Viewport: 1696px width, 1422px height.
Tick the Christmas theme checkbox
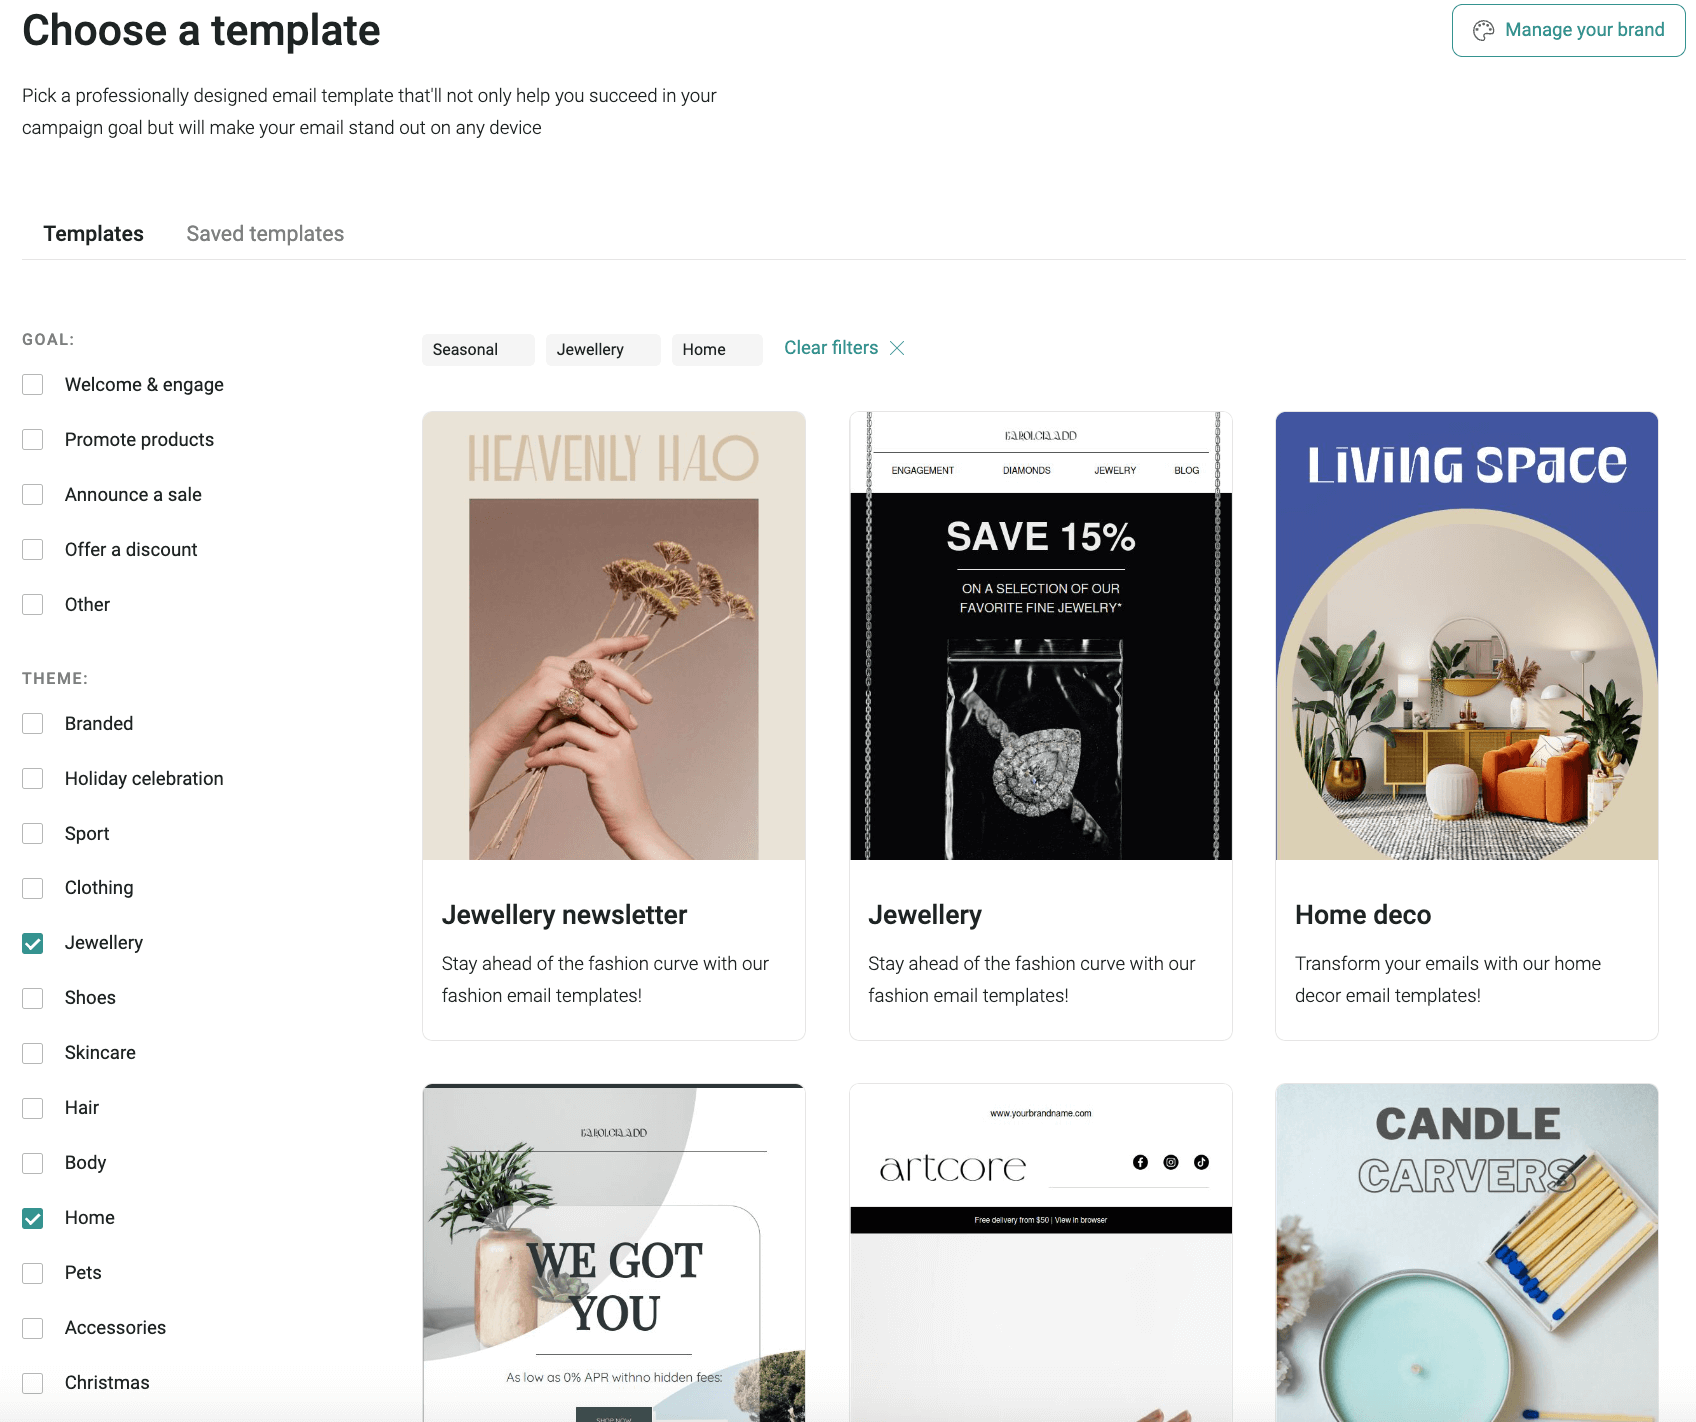[33, 1383]
